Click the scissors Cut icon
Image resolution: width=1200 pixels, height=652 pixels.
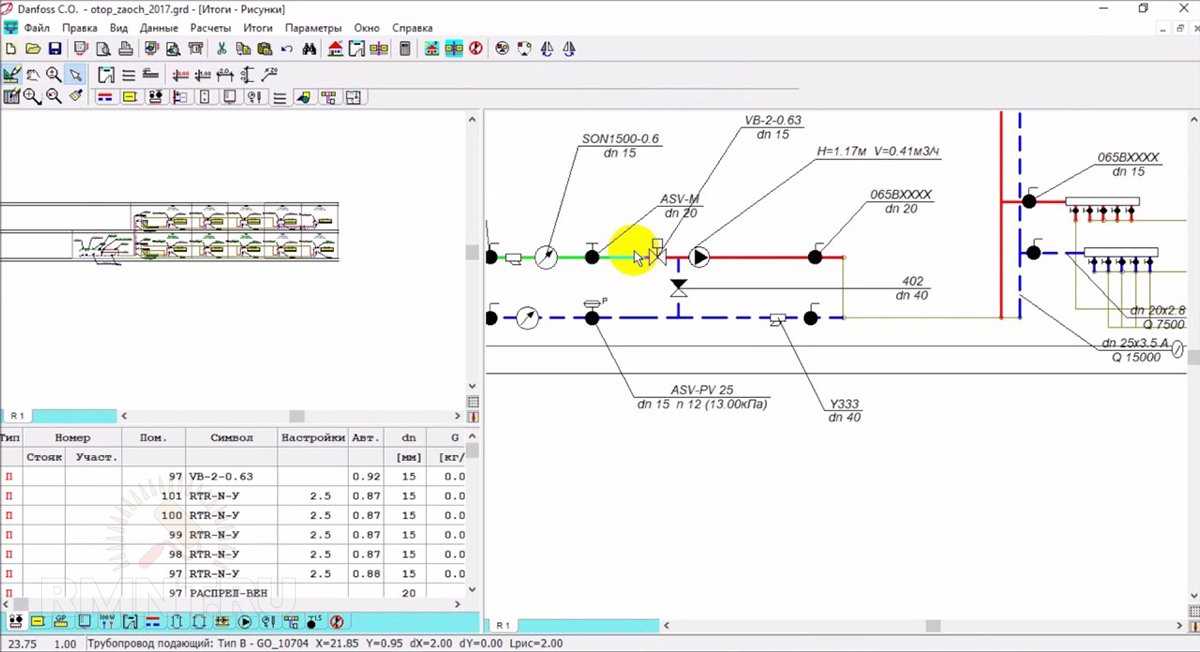(x=222, y=48)
